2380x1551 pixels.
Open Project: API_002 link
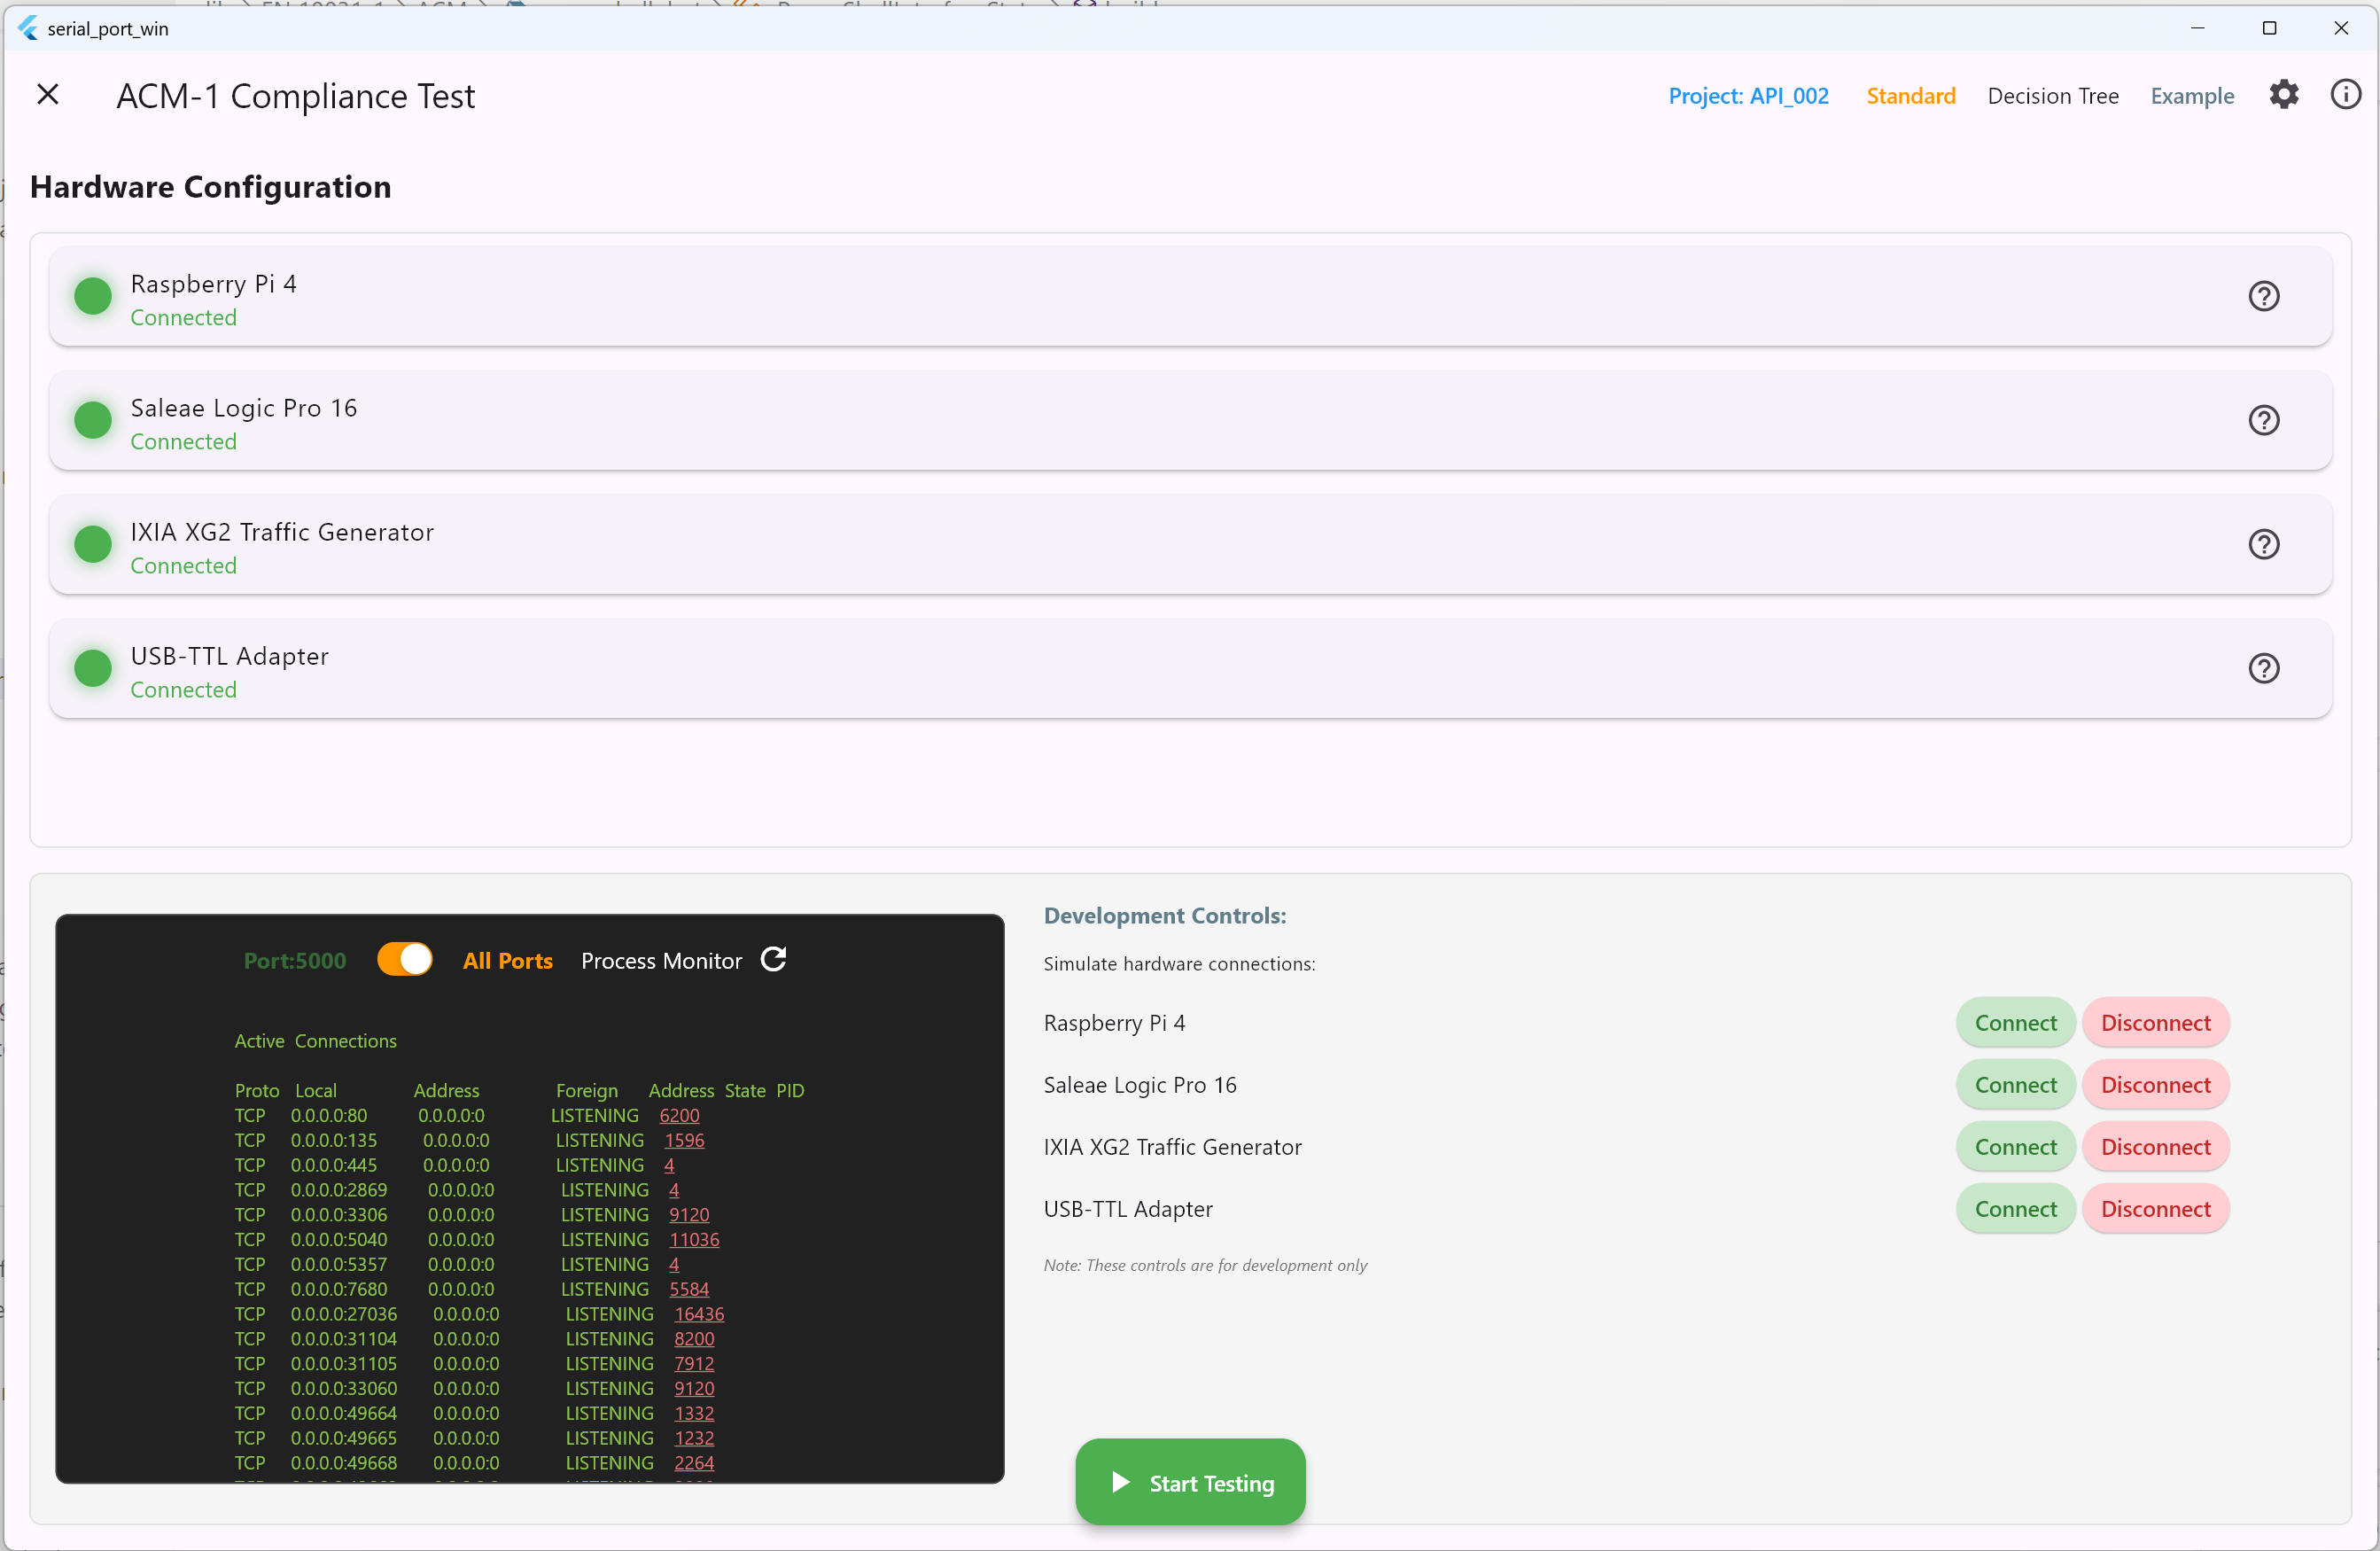(x=1748, y=96)
